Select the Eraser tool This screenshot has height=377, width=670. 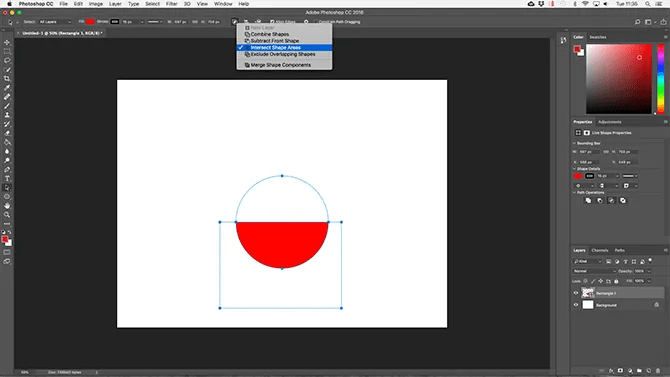[7, 133]
